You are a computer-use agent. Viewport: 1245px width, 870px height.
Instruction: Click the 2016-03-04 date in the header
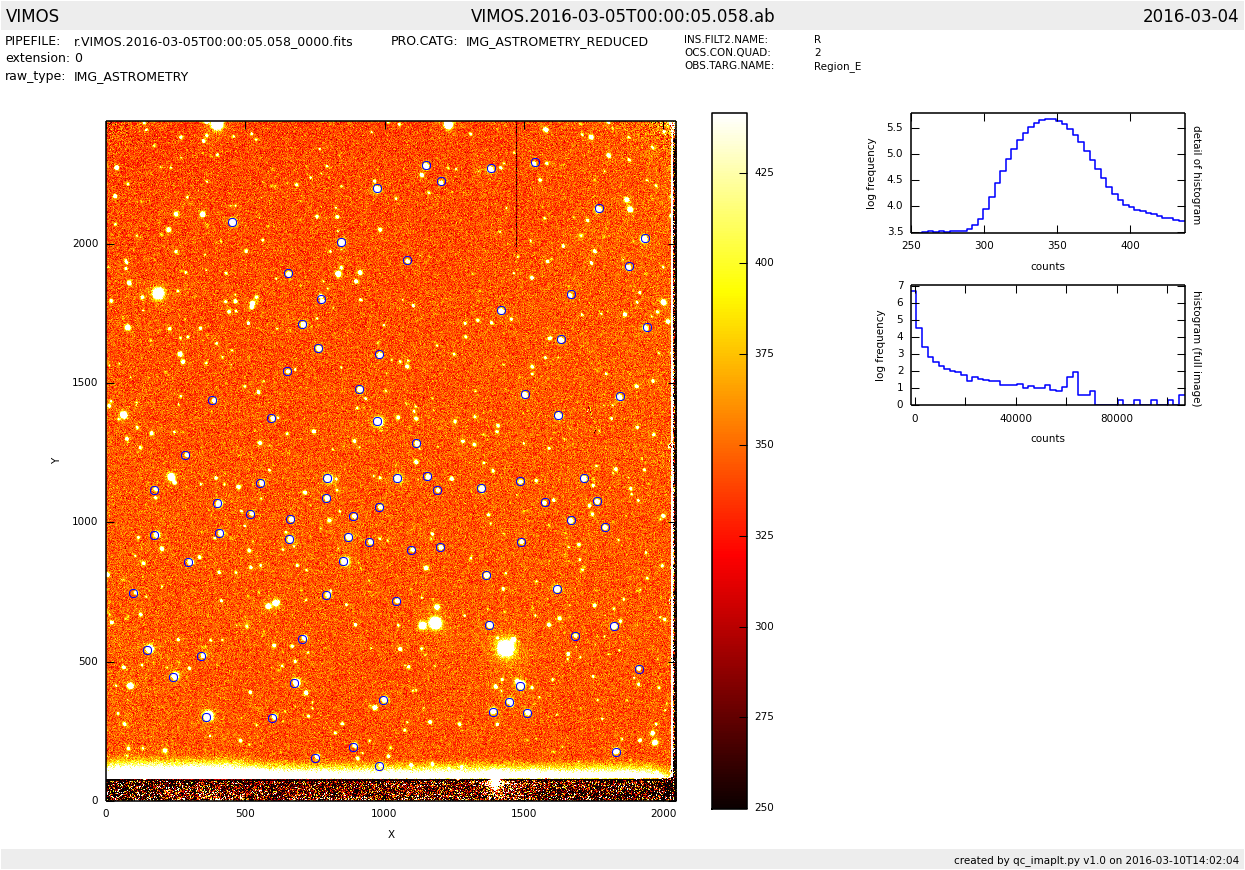(x=1190, y=17)
